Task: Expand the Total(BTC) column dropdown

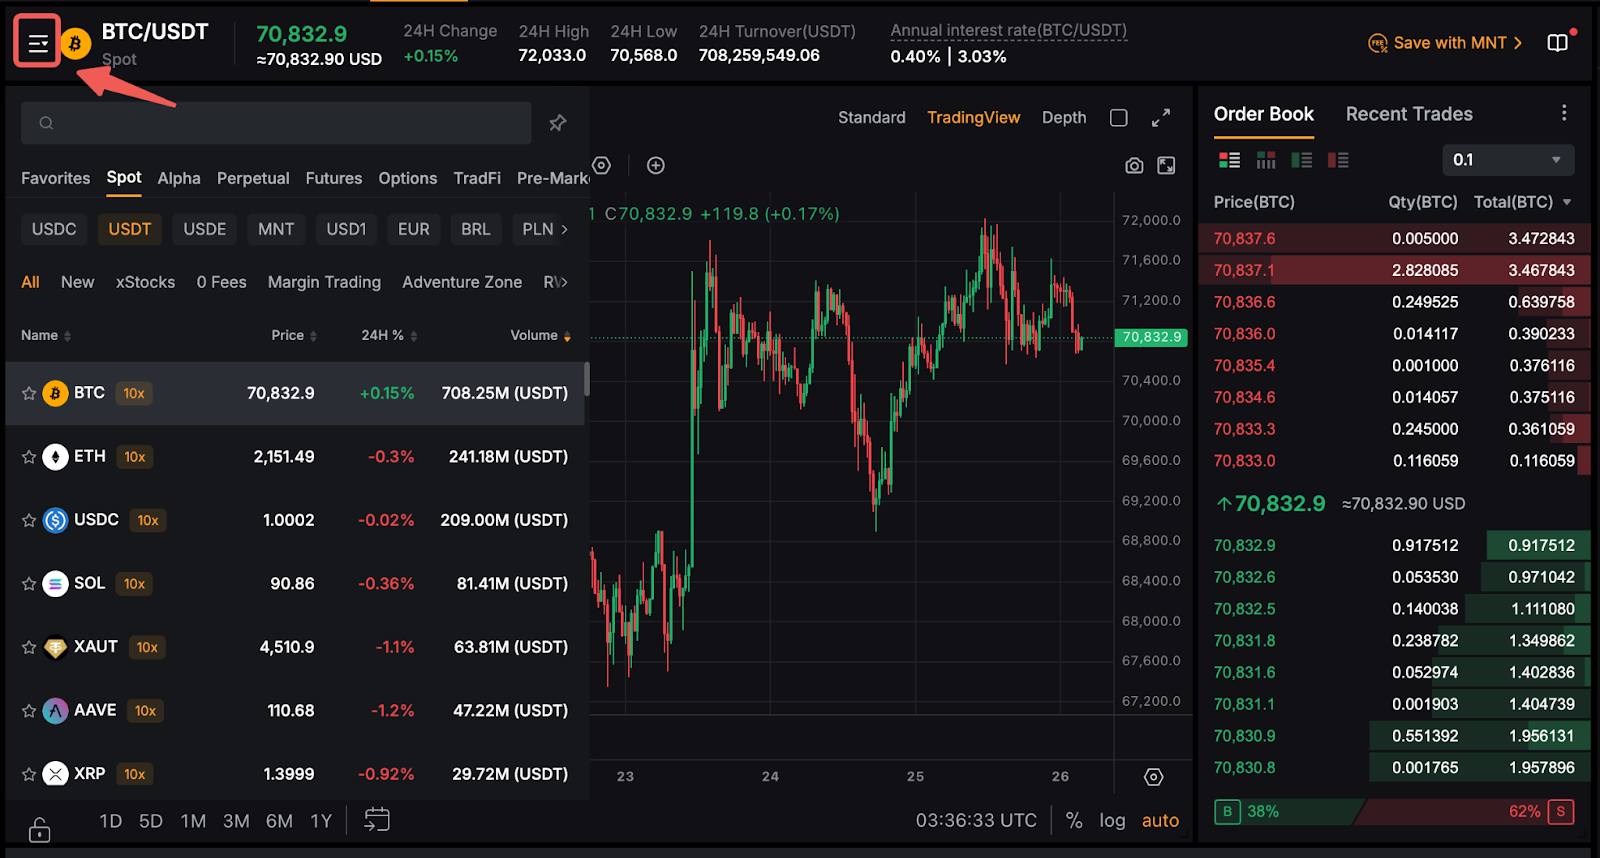Action: (1567, 202)
